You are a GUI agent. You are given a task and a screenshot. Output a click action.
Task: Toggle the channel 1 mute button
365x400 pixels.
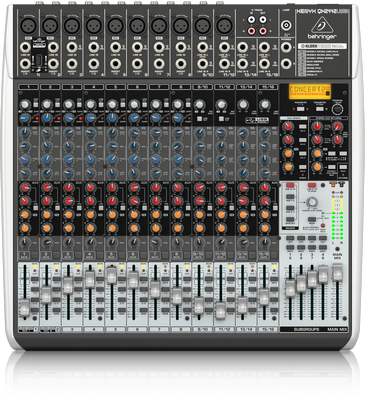pos(25,256)
